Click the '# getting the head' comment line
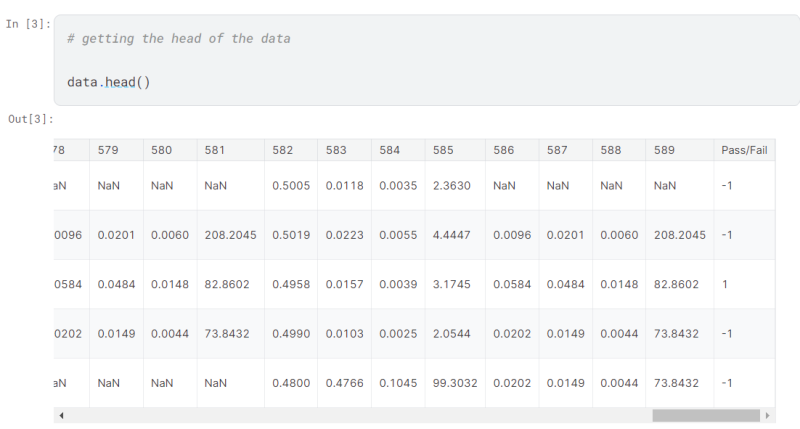Viewport: 800px width, 429px height. click(178, 39)
